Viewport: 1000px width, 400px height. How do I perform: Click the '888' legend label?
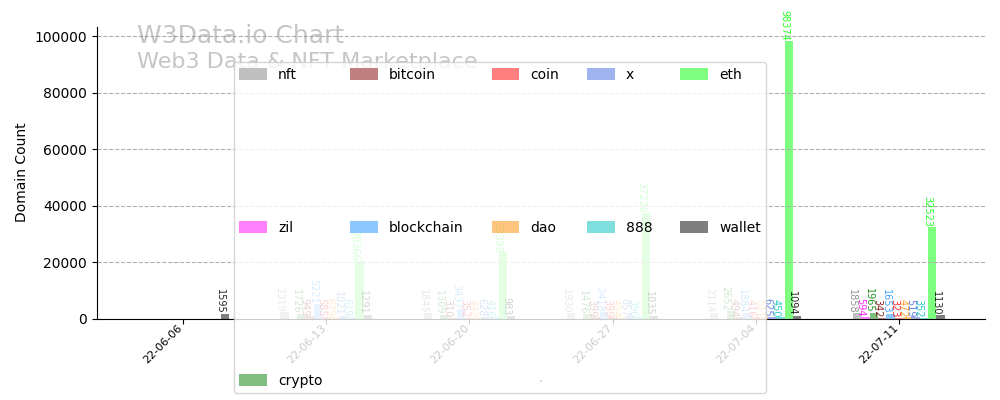coord(639,227)
